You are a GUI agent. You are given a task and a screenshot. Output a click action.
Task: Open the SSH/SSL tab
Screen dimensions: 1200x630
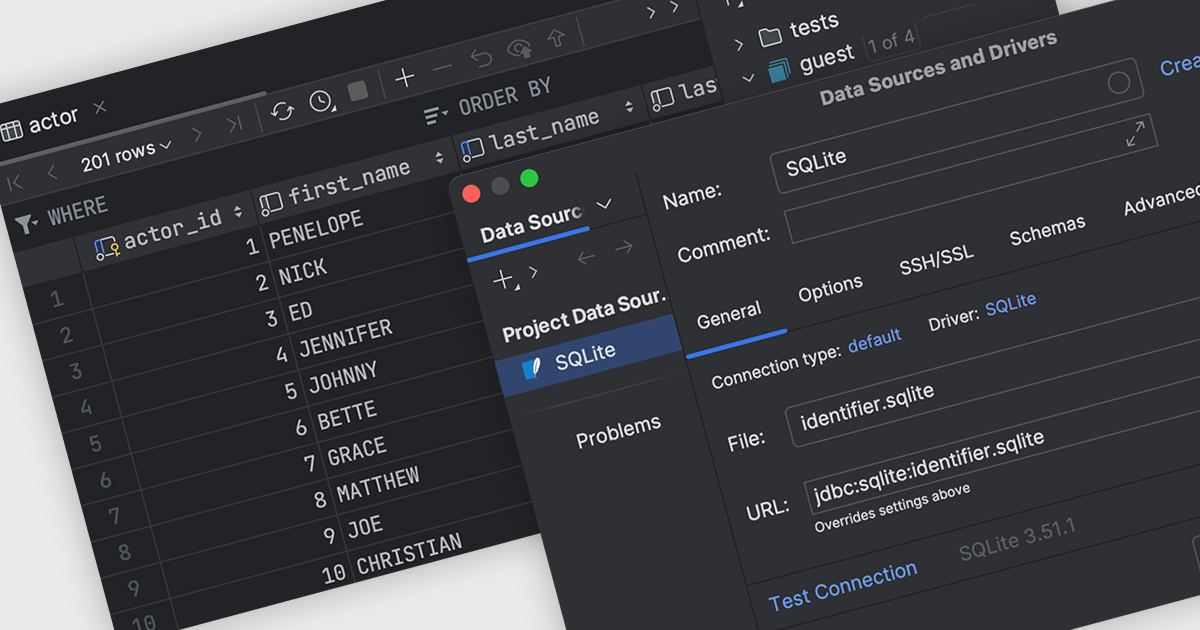936,261
